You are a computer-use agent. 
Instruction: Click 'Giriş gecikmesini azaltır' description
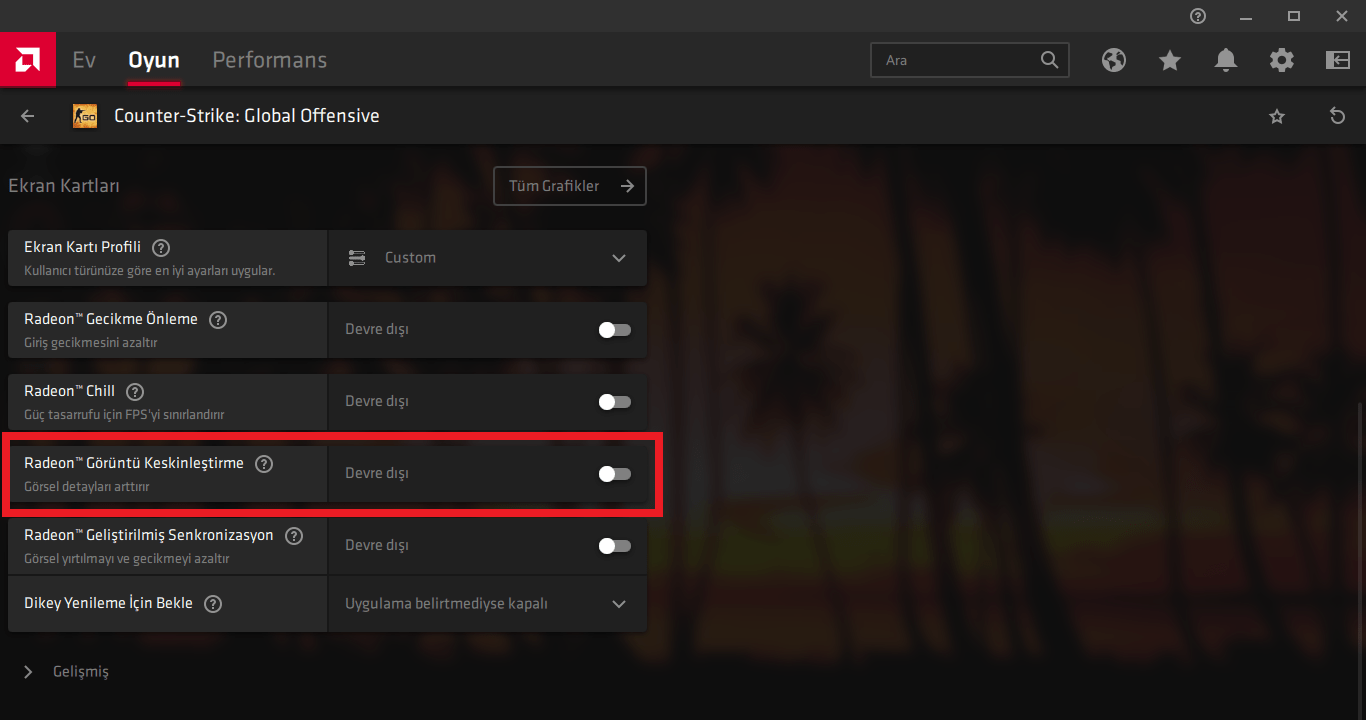pos(91,343)
